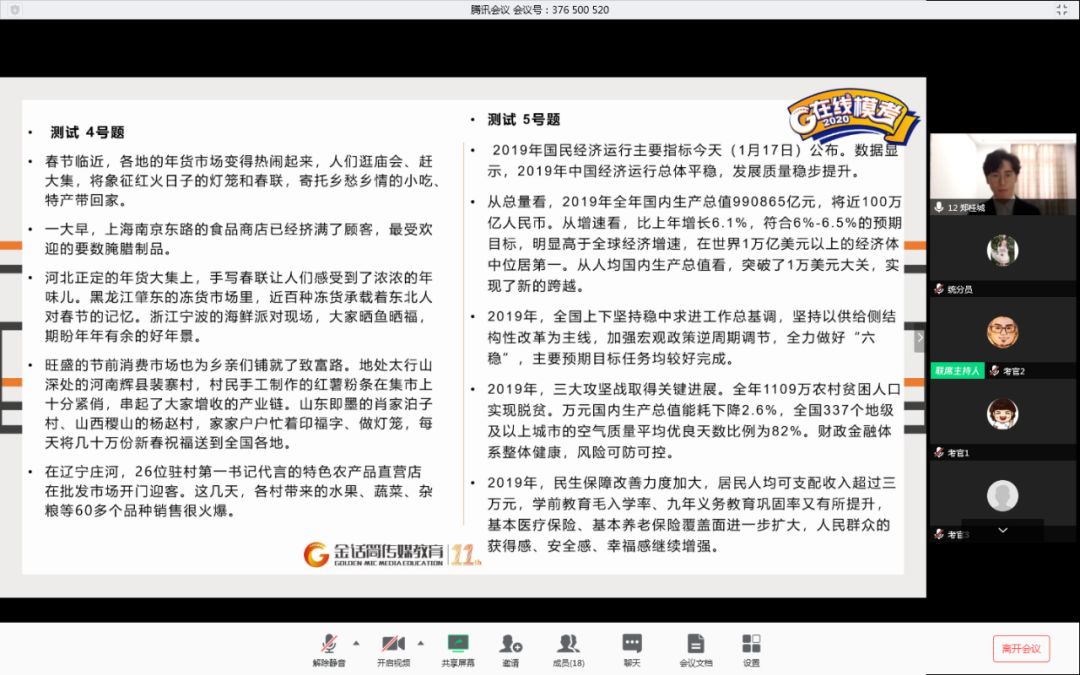The height and width of the screenshot is (675, 1080).
Task: Click the 联席主持人 co-host badge
Action: click(x=957, y=371)
